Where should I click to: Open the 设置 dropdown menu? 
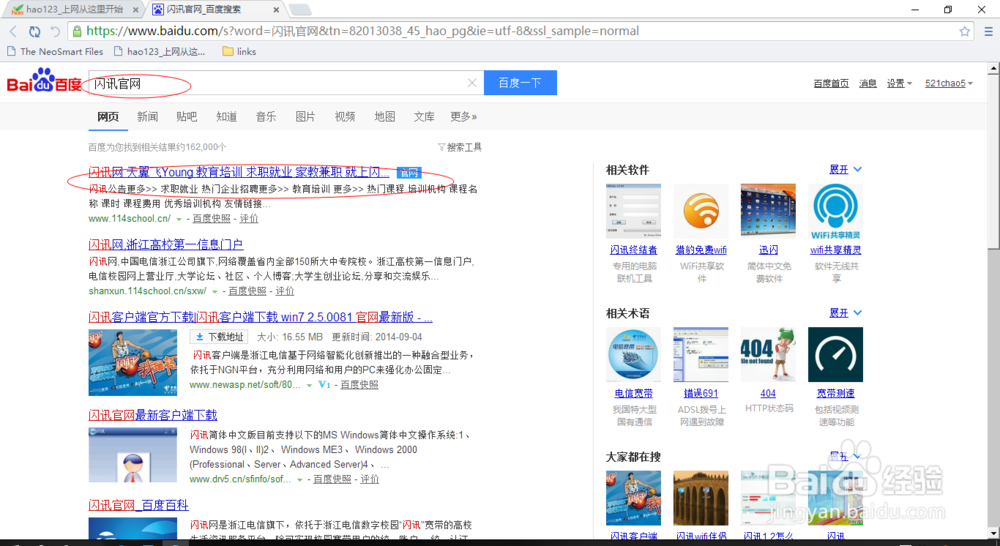899,84
